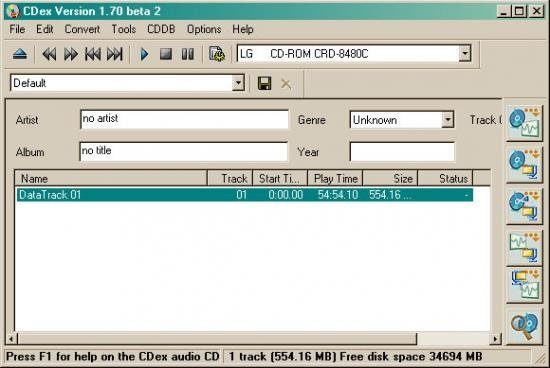Click the Press F1 help status text
The width and height of the screenshot is (550, 368).
tap(112, 357)
